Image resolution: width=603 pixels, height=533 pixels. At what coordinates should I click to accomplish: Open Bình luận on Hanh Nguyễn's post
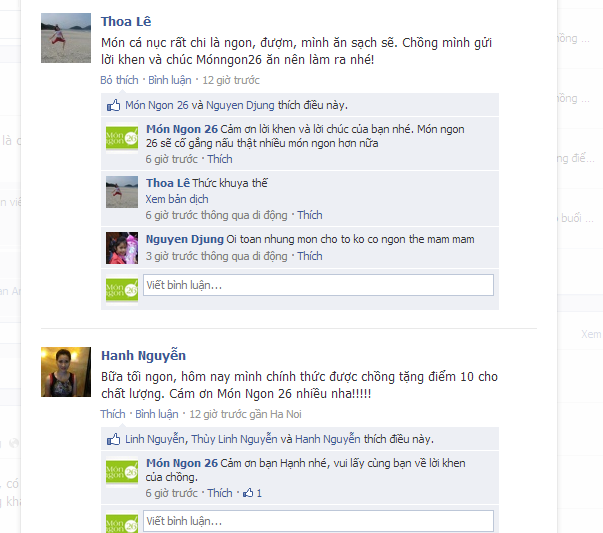click(x=157, y=414)
